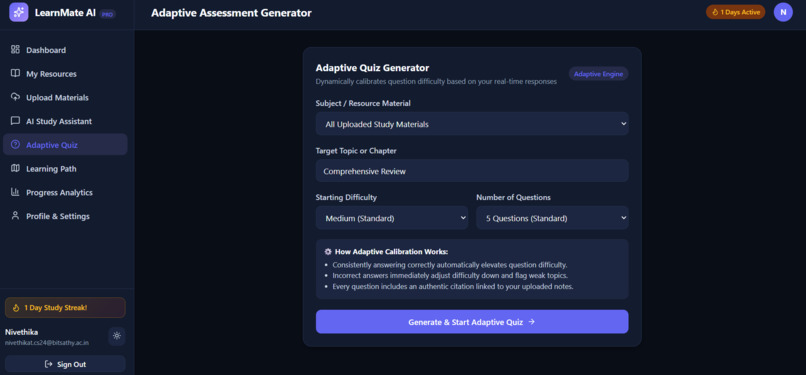Click the arrow icon on the Generate button
Screen dimensions: 806x375
click(532, 322)
